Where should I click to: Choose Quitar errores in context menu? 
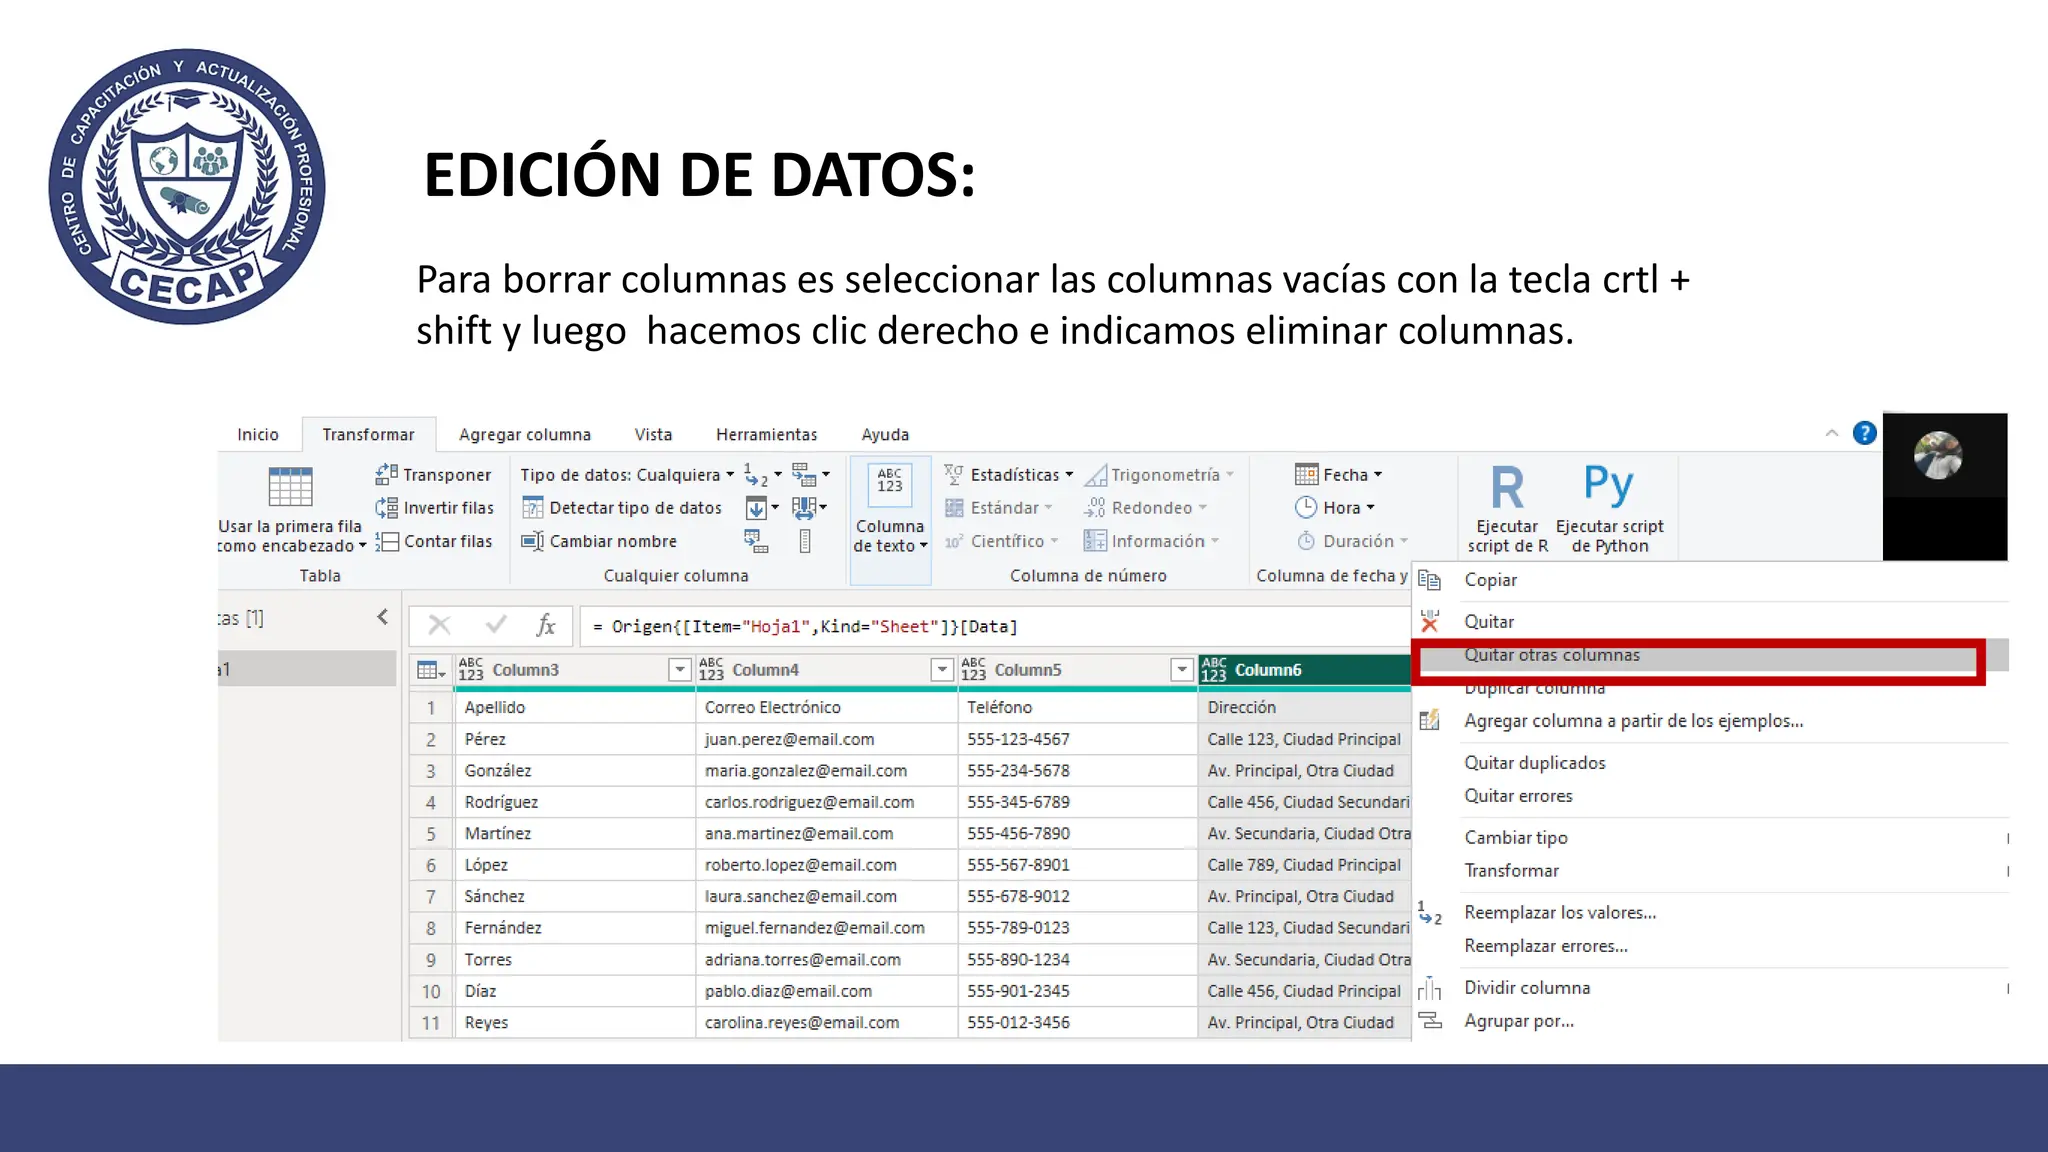(x=1711, y=796)
